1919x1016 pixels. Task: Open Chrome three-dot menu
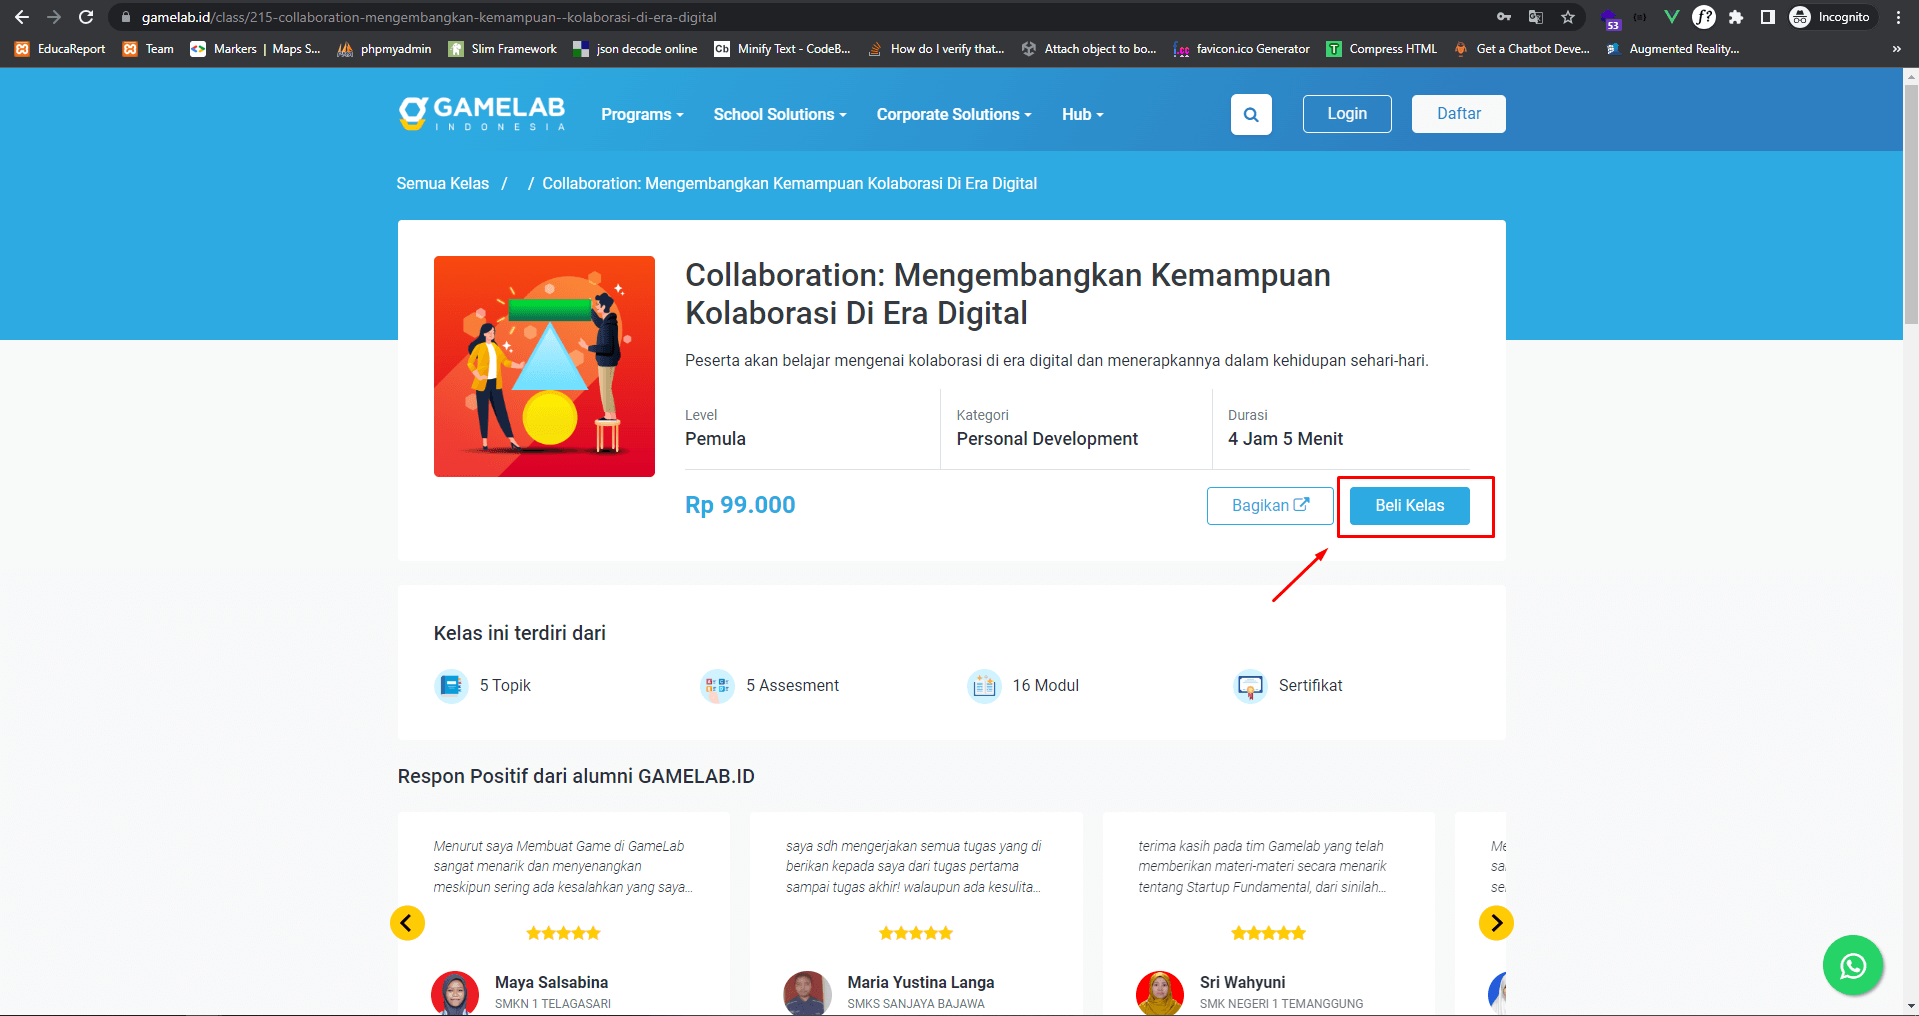(1898, 17)
